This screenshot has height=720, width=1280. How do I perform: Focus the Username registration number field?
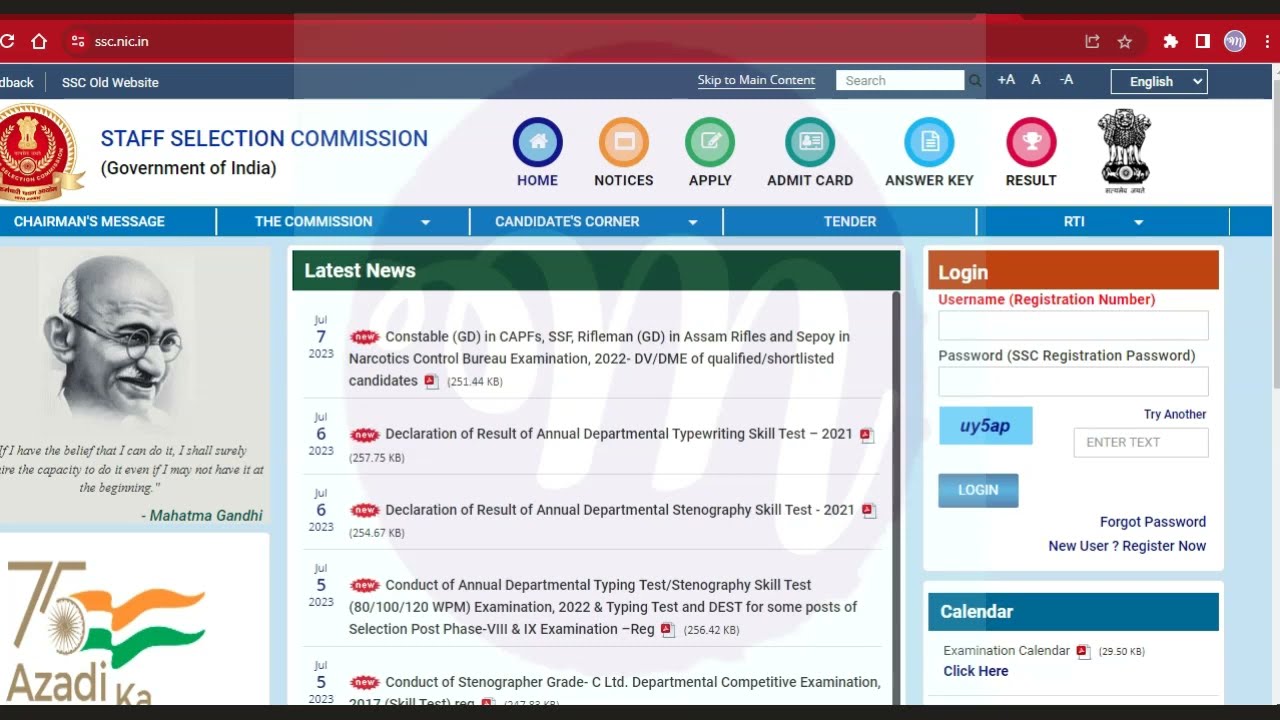pyautogui.click(x=1073, y=325)
